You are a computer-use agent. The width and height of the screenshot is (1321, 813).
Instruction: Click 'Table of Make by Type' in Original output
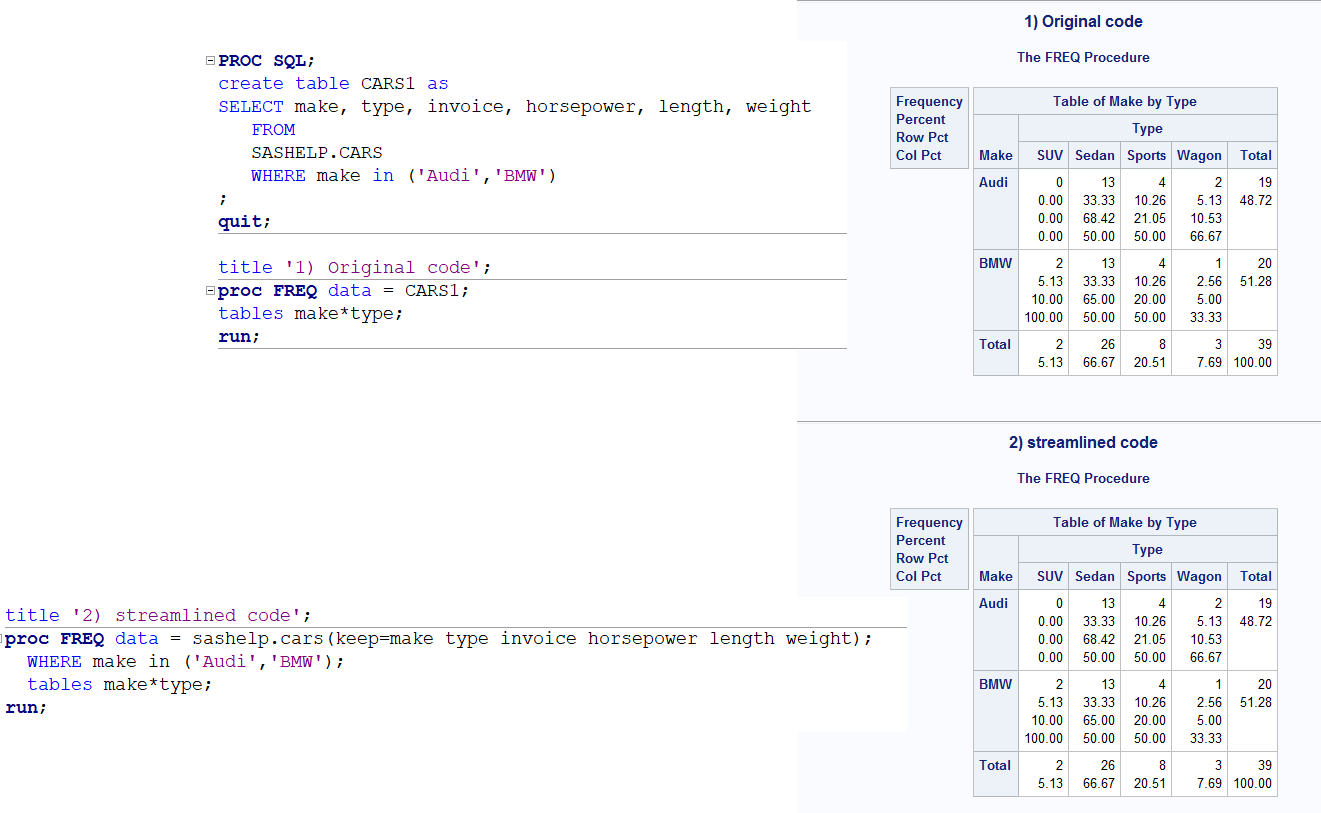pyautogui.click(x=1124, y=101)
